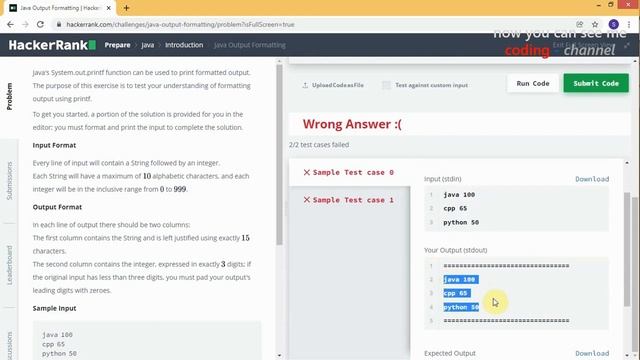Select the Submissions side tab

pos(9,180)
